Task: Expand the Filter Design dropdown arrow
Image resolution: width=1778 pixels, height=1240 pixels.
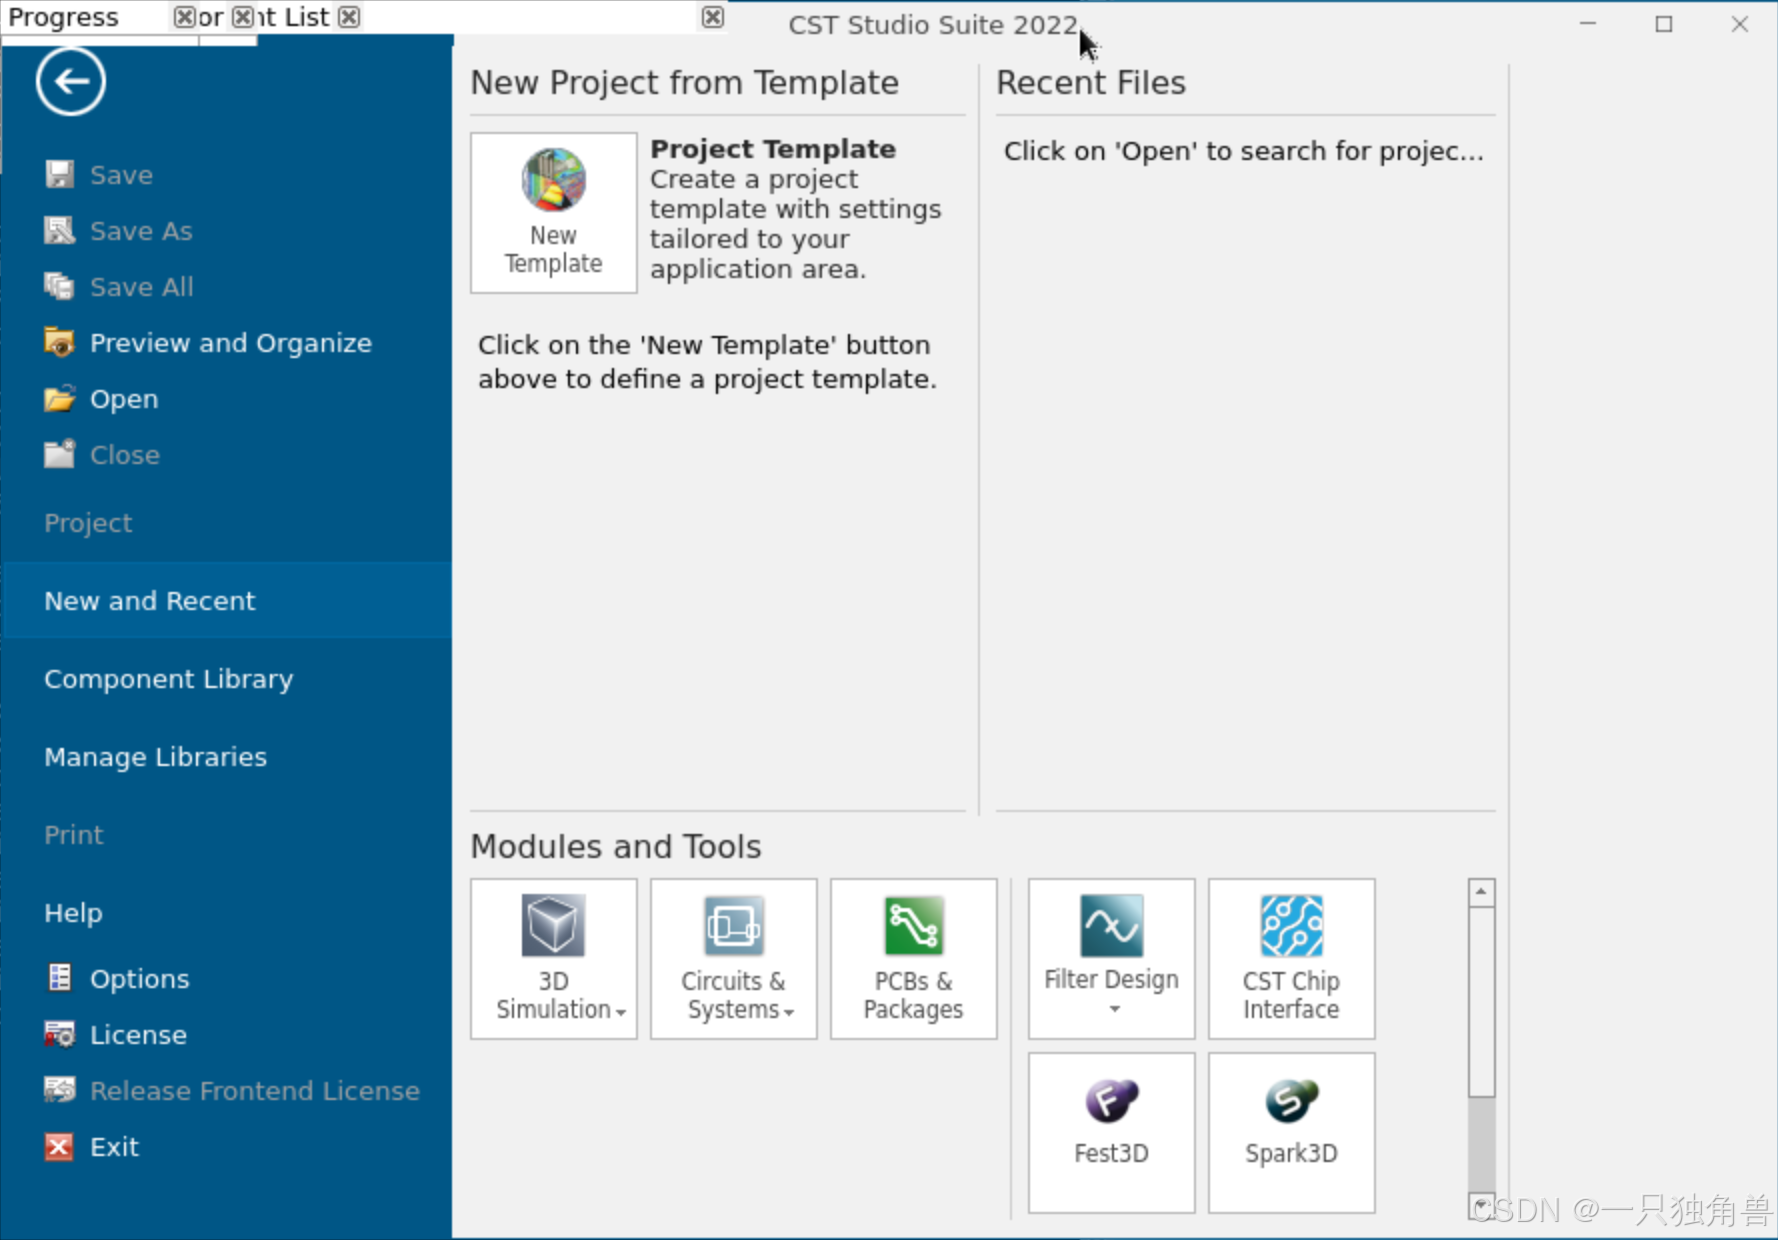Action: (1114, 1009)
